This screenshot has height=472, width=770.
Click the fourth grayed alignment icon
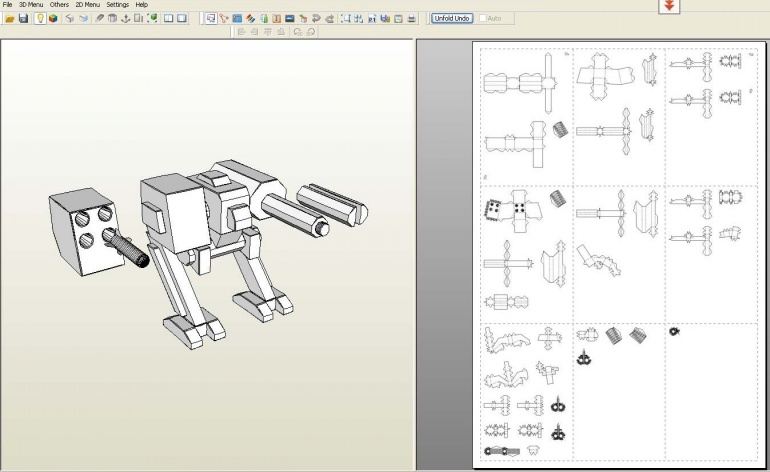281,32
